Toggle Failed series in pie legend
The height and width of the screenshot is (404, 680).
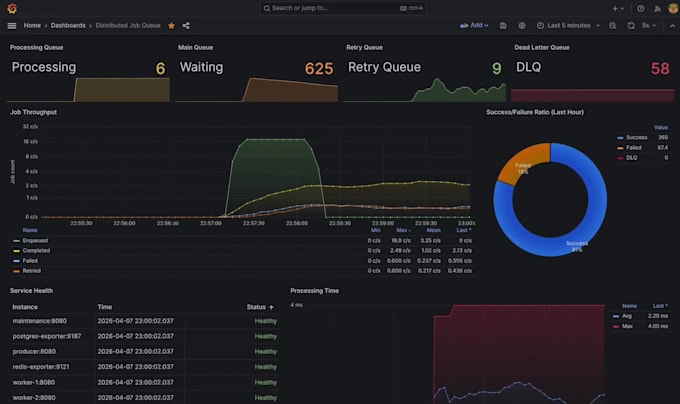click(x=634, y=148)
